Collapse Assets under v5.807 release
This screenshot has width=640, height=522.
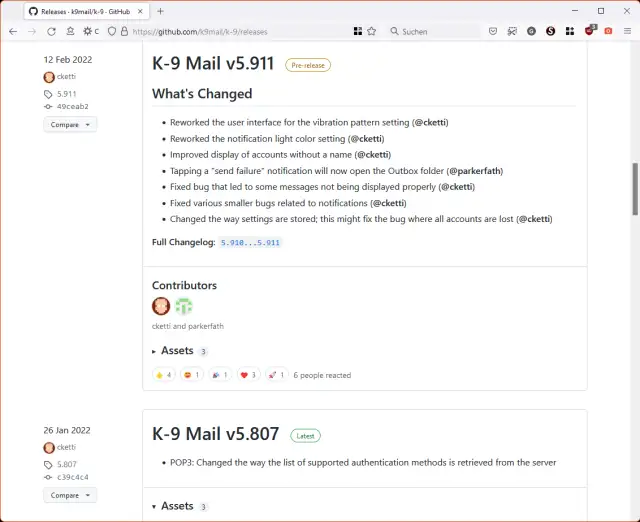pos(176,506)
